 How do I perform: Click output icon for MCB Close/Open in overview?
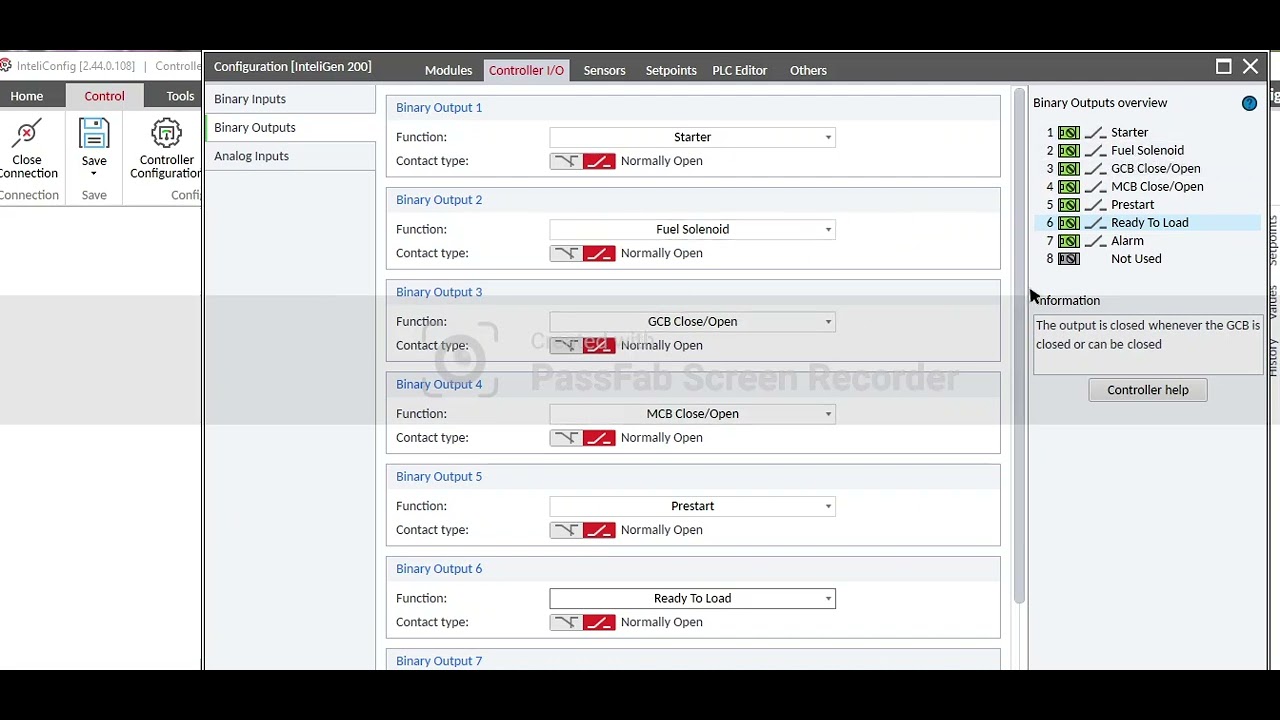click(1069, 186)
